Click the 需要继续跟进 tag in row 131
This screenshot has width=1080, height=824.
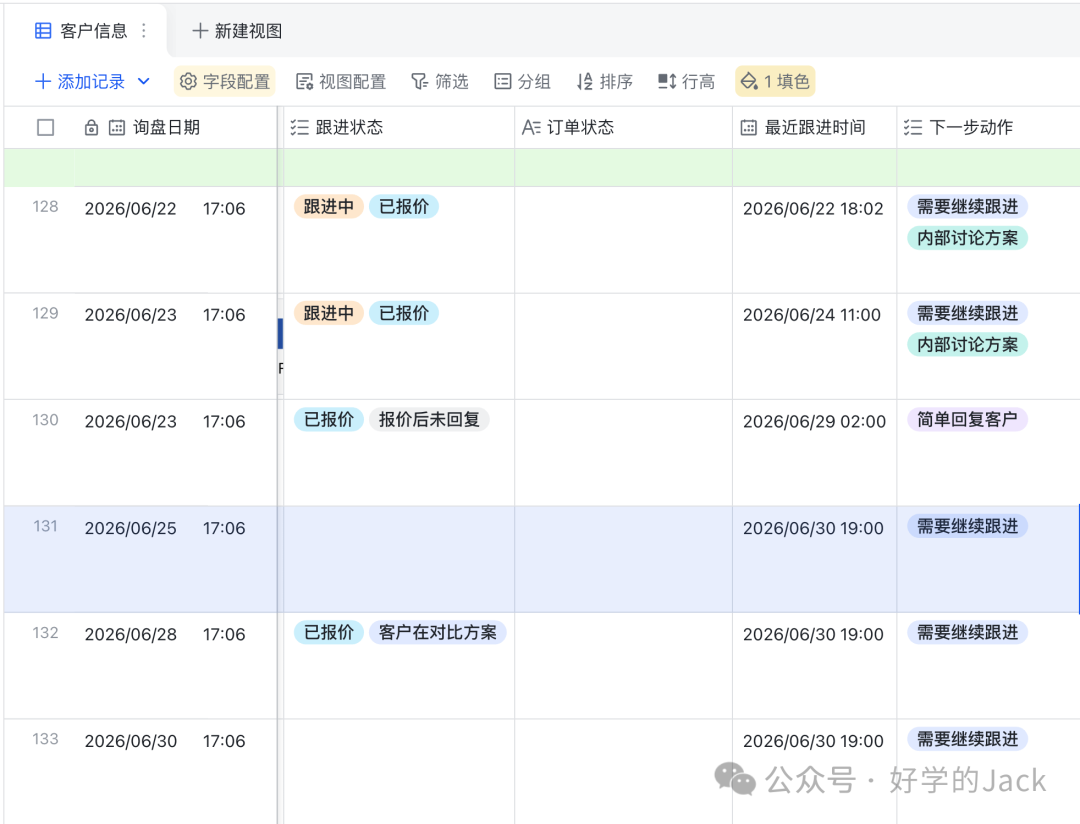967,526
